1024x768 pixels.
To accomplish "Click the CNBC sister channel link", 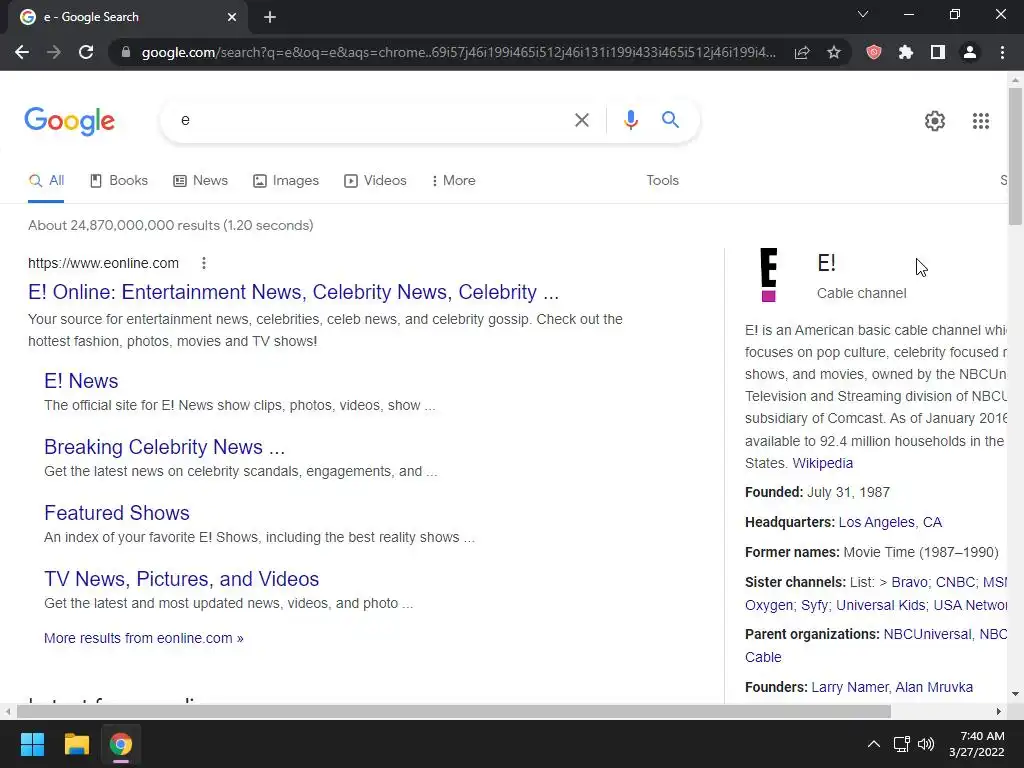I will coord(955,582).
